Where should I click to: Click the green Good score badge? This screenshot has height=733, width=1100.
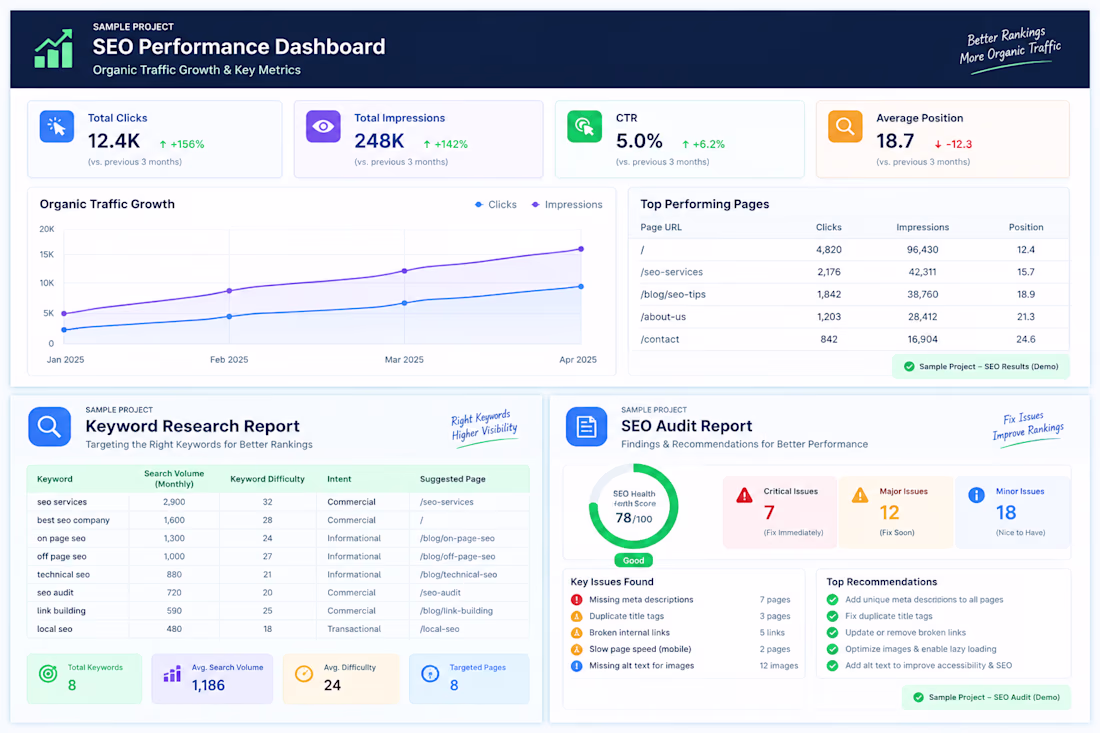[x=633, y=560]
